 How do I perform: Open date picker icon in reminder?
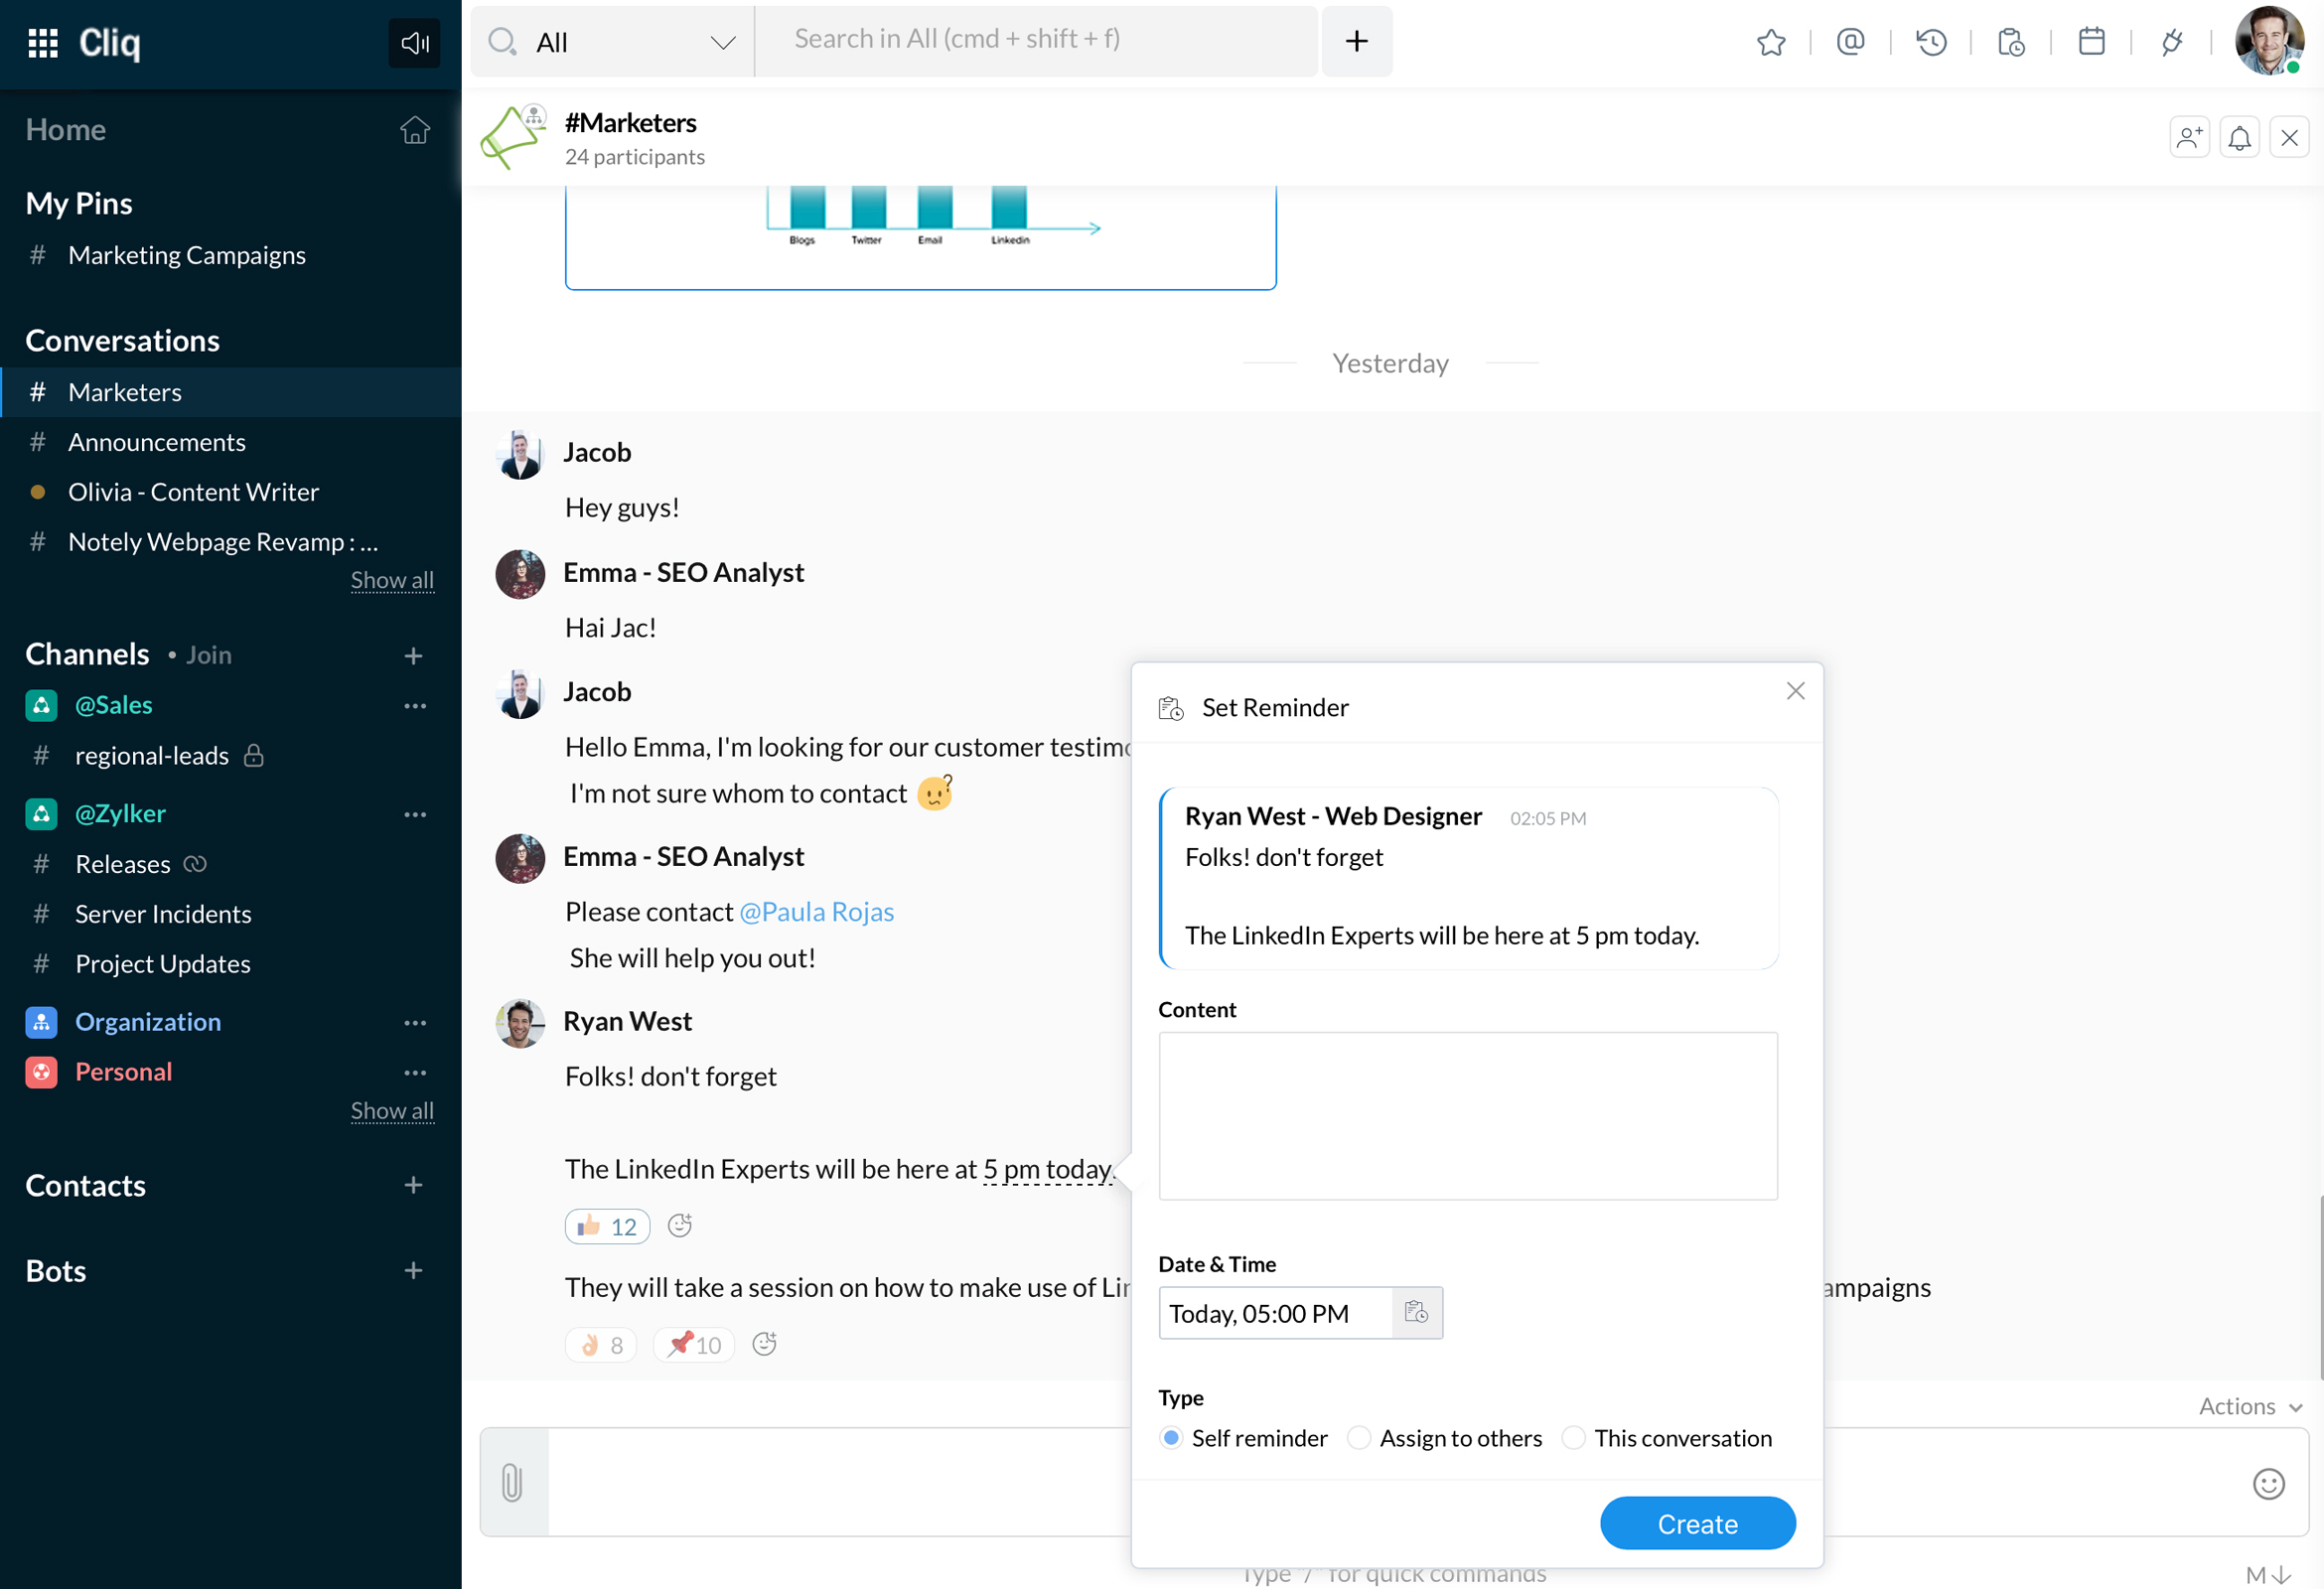pos(1417,1313)
